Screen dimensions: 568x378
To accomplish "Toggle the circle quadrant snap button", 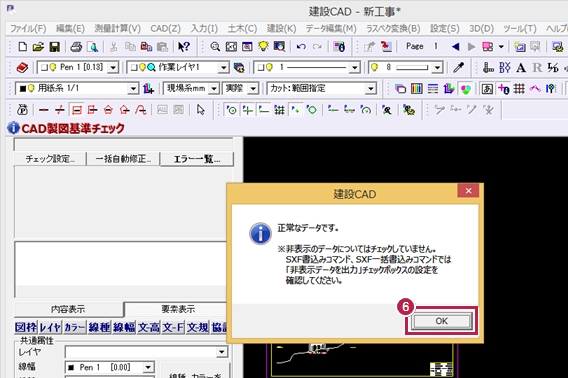I will [x=312, y=110].
